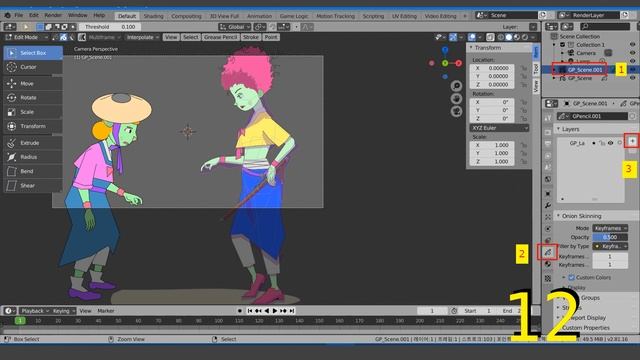Open the Tool sidebar tab
Image resolution: width=640 pixels, height=360 pixels.
coord(536,69)
